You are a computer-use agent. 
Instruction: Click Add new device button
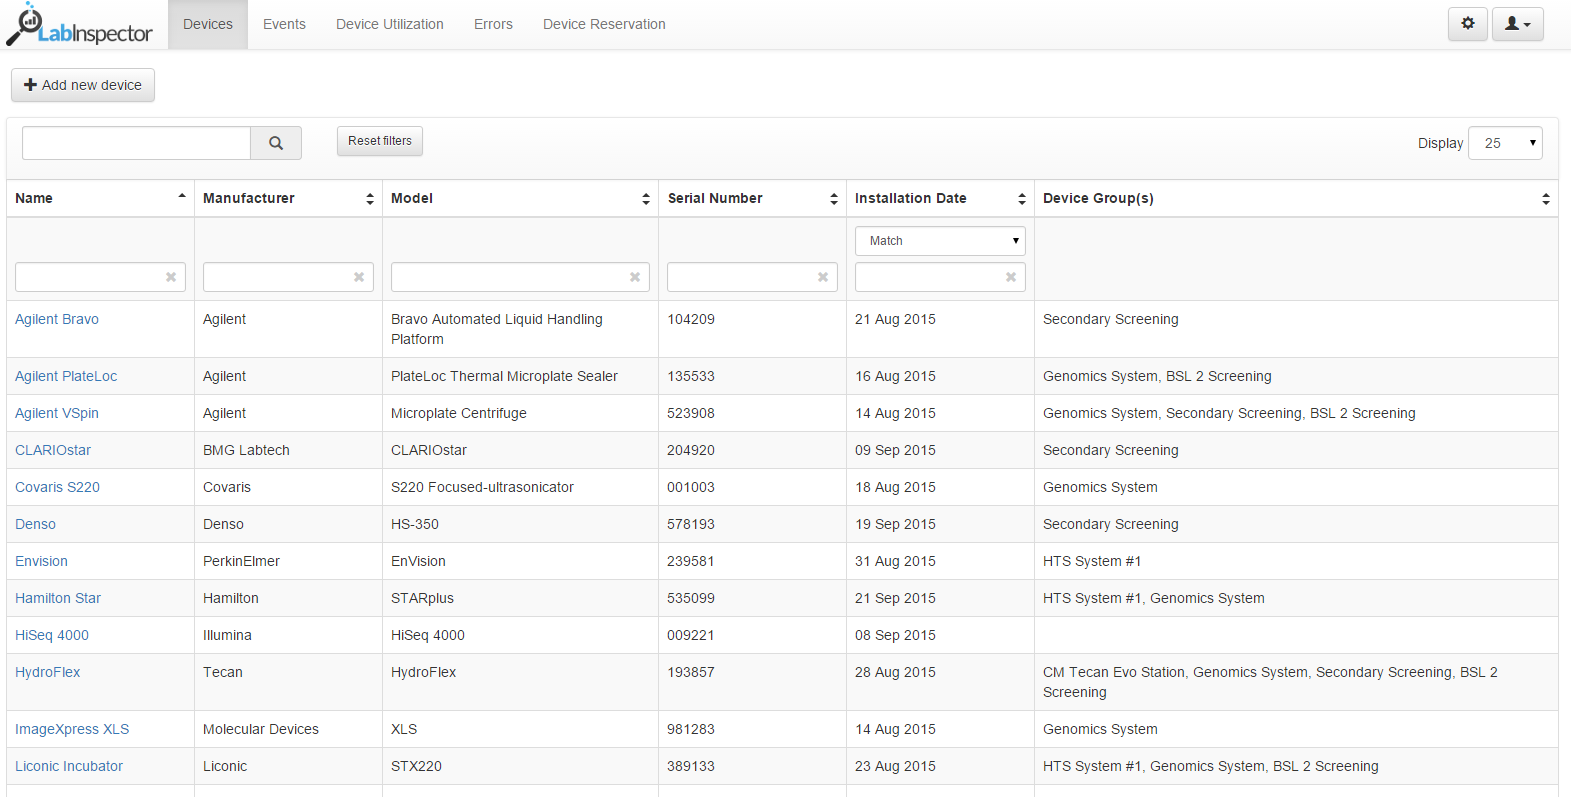[x=83, y=85]
